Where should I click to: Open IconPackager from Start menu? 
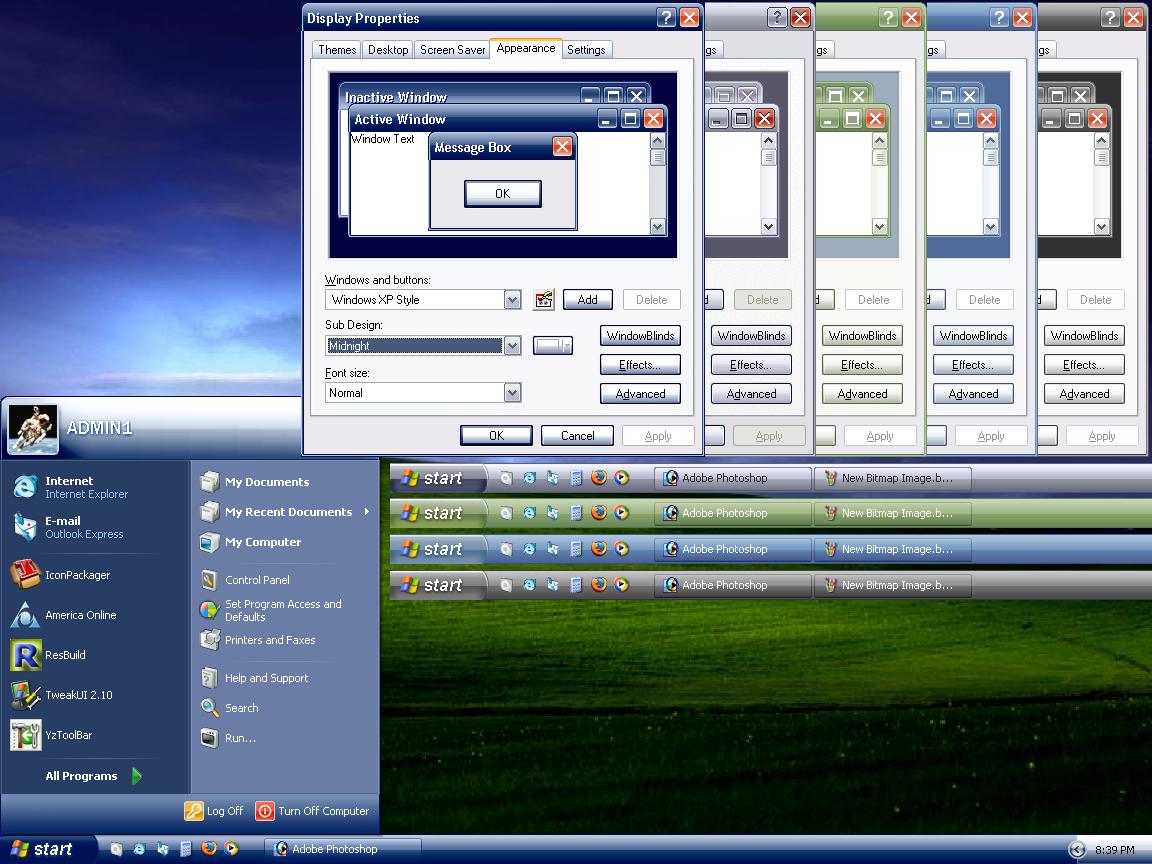[61, 575]
